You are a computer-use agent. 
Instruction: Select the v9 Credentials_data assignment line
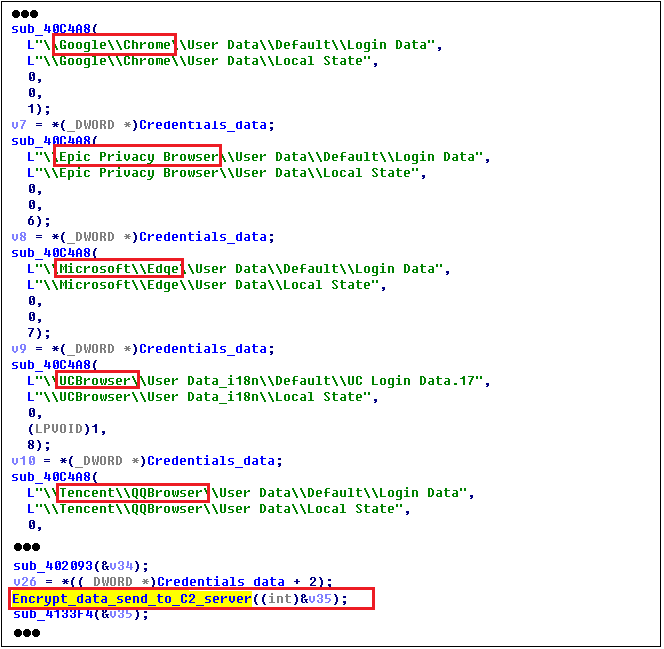tap(143, 349)
